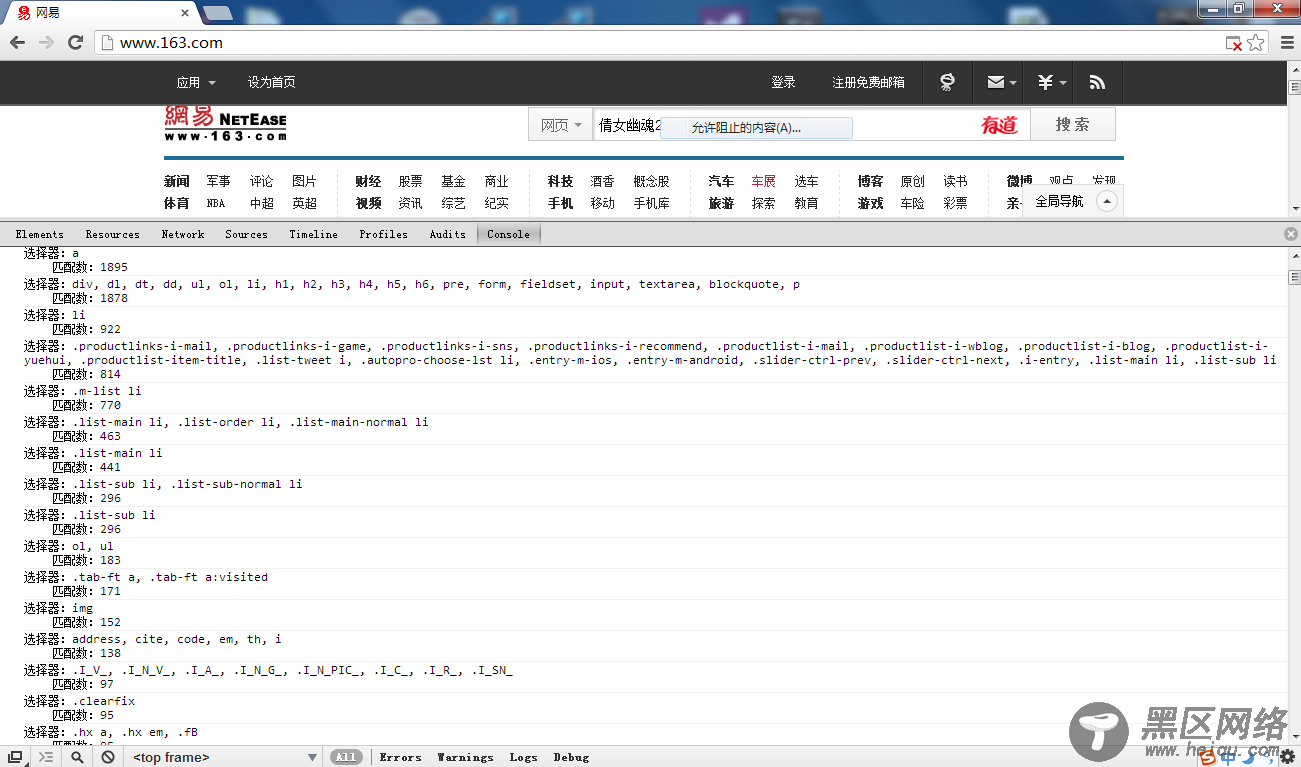The width and height of the screenshot is (1301, 767).
Task: Open the 博客 blog link
Action: pyautogui.click(x=870, y=181)
